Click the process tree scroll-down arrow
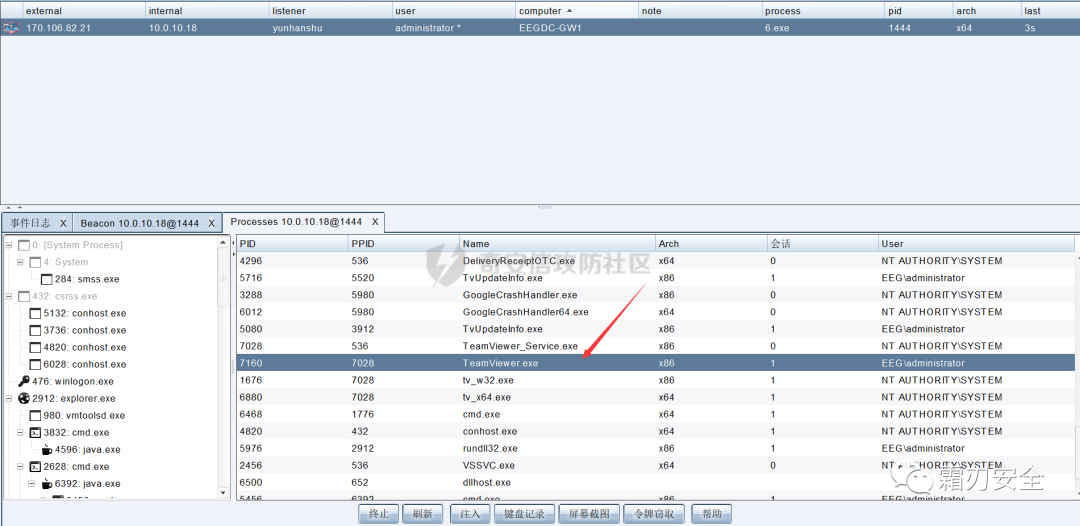 point(223,493)
